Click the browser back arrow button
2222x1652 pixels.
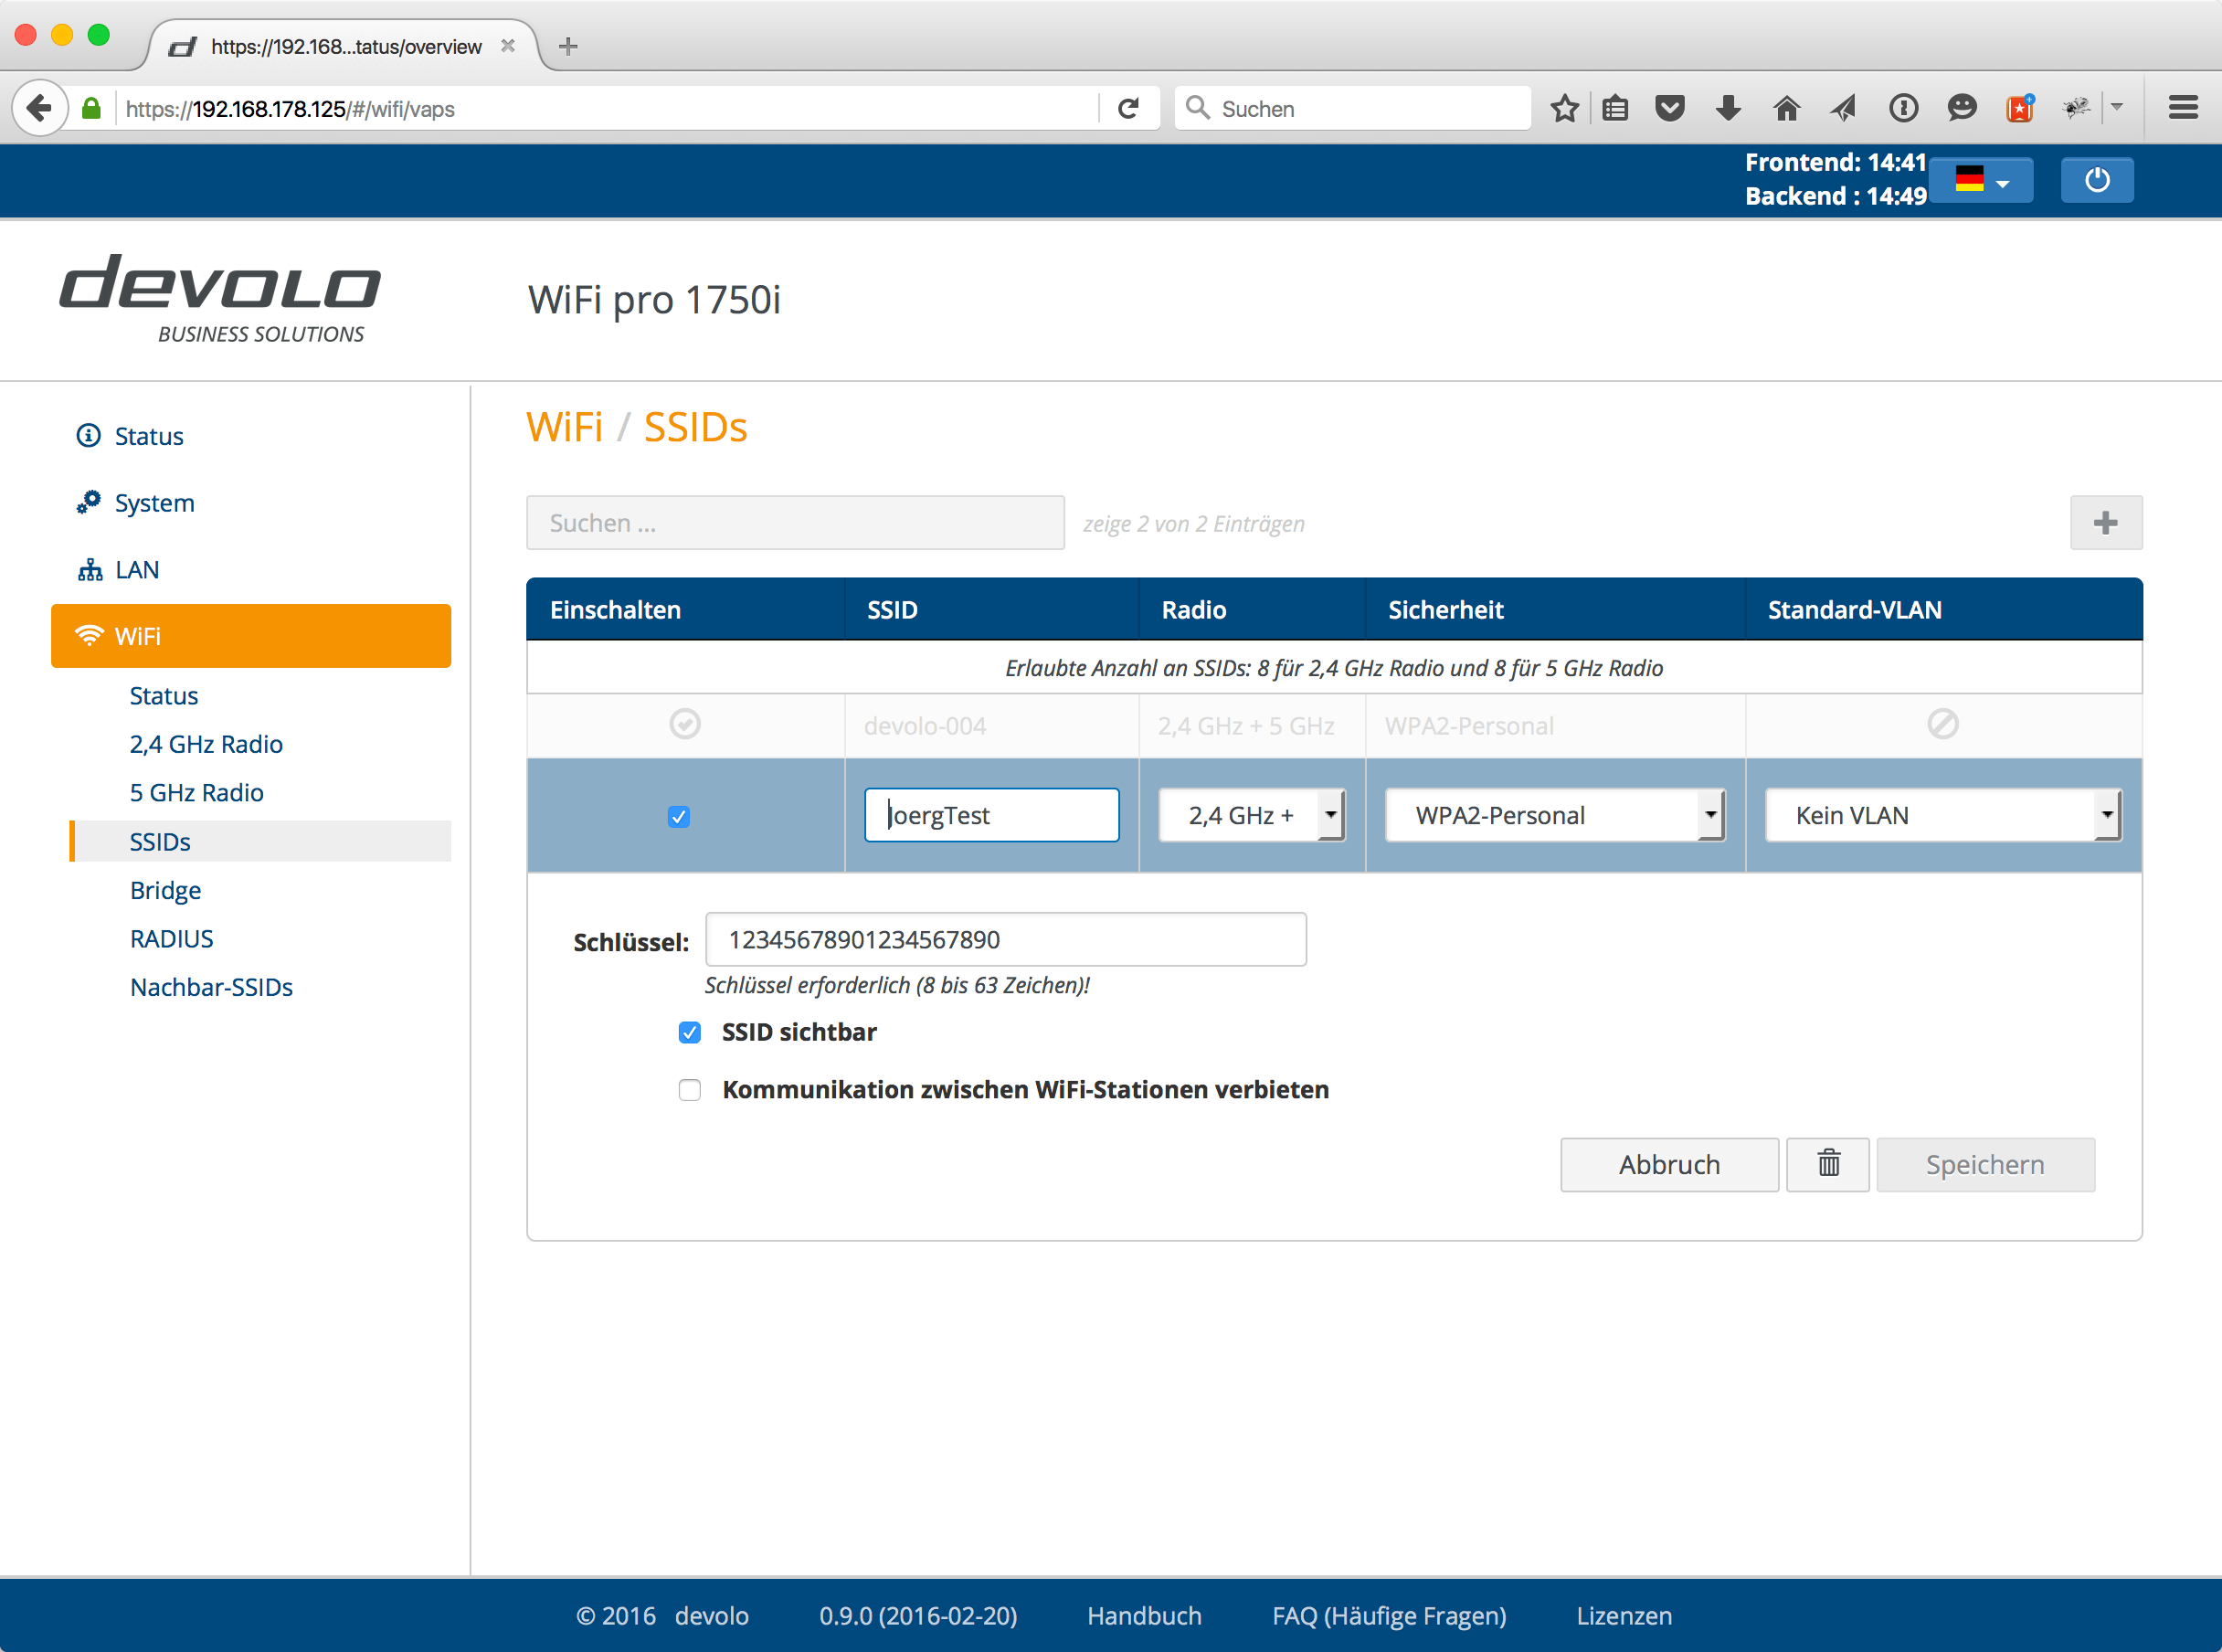[40, 108]
